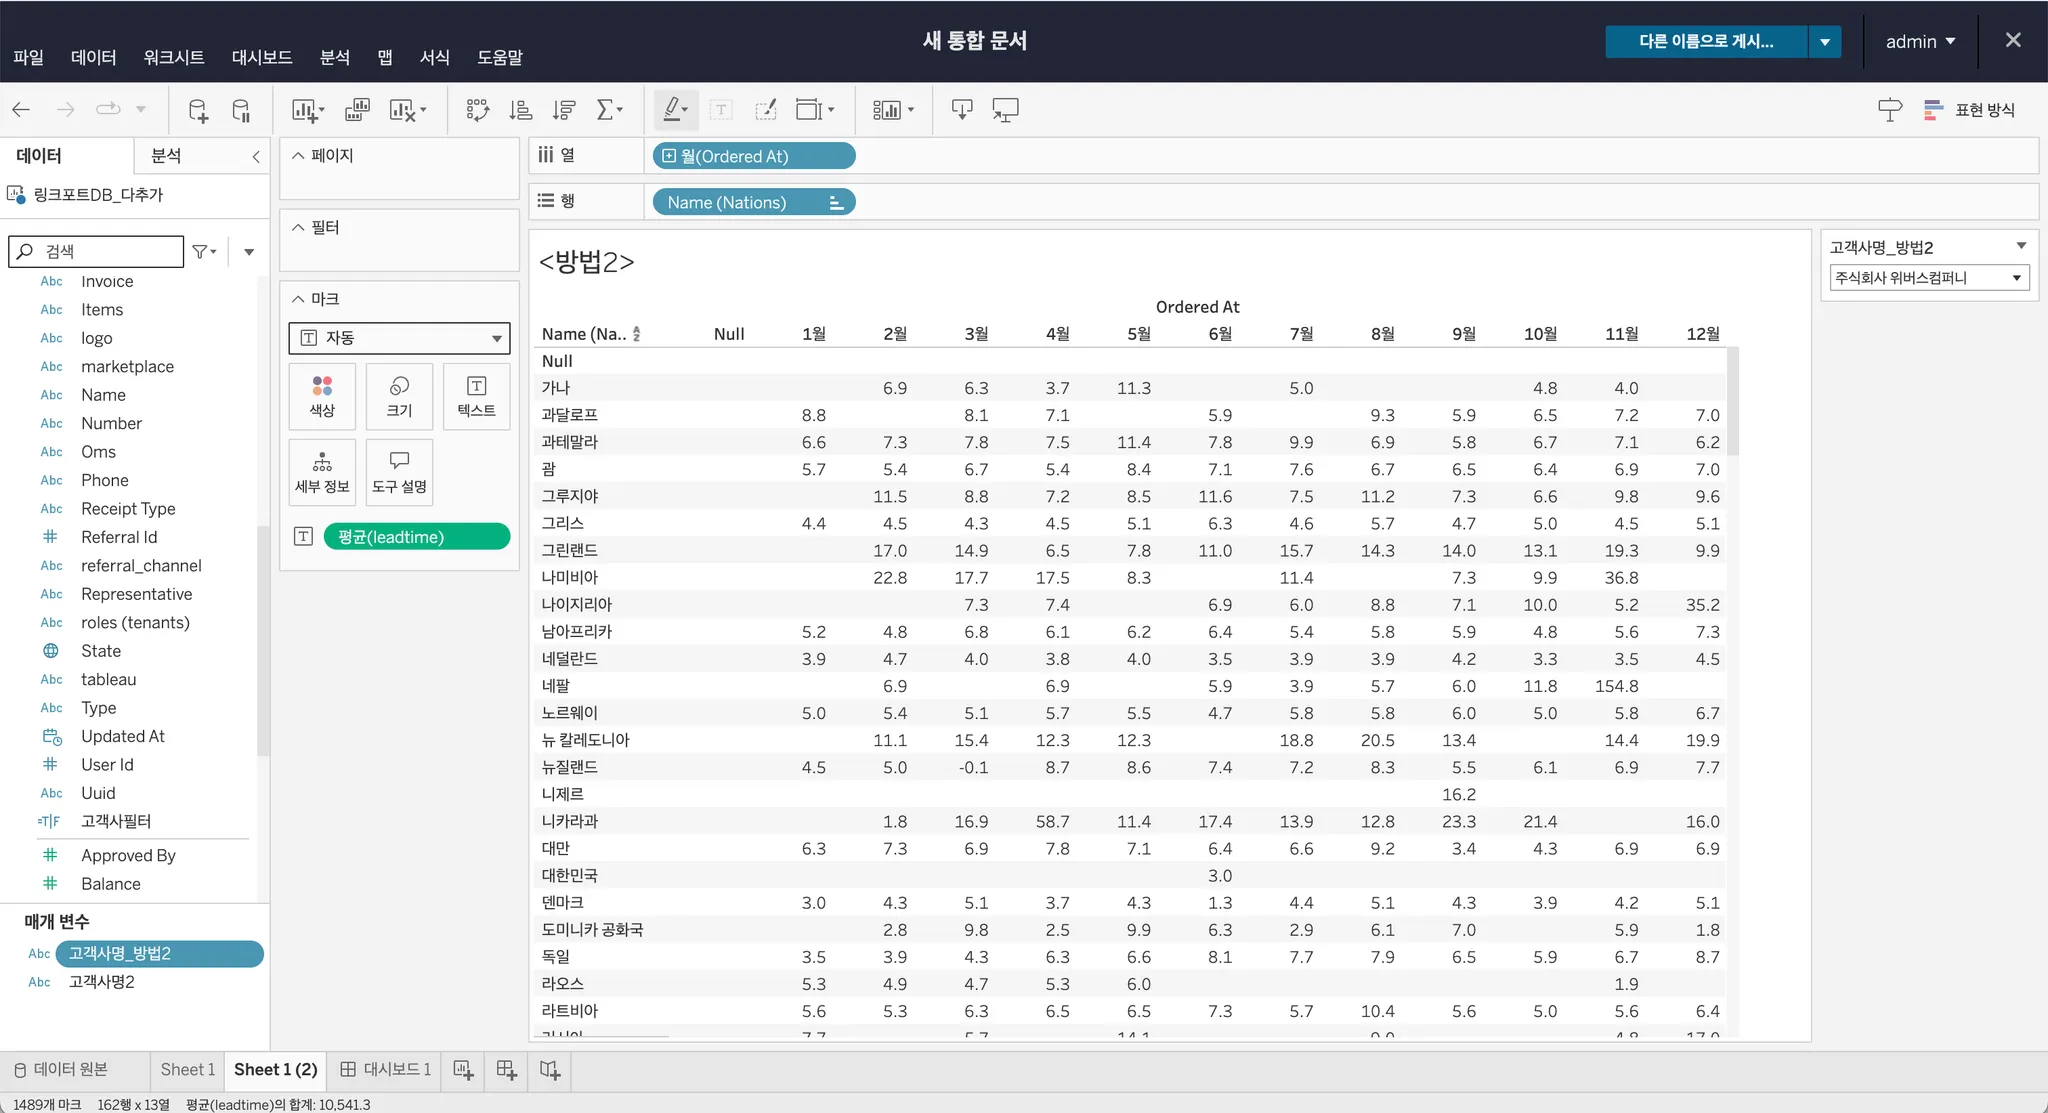Click the undo back arrow icon
Image resolution: width=2048 pixels, height=1113 pixels.
(x=21, y=110)
